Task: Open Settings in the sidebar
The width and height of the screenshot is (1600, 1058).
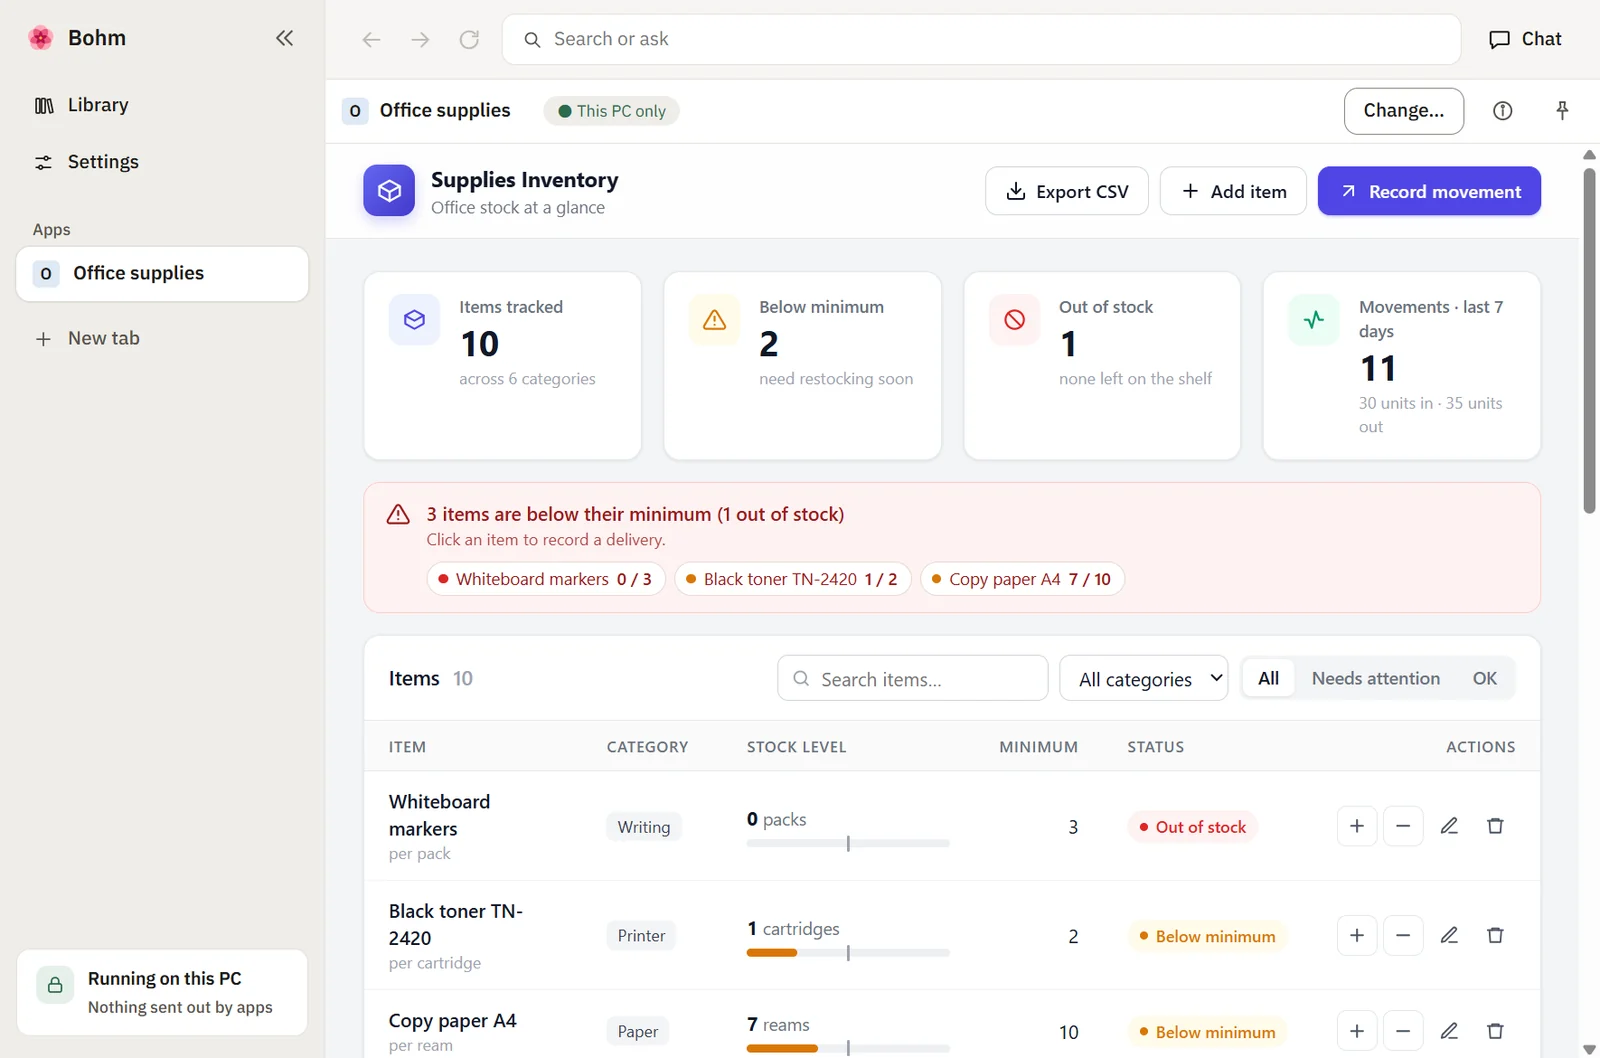Action: point(162,162)
